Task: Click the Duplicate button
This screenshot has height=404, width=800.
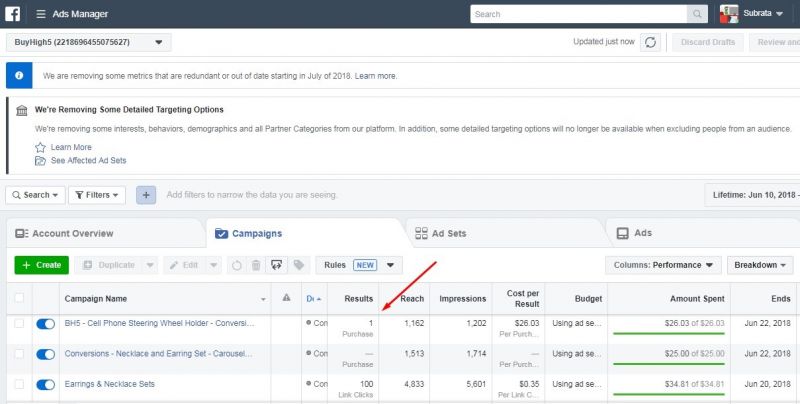Action: pyautogui.click(x=109, y=265)
